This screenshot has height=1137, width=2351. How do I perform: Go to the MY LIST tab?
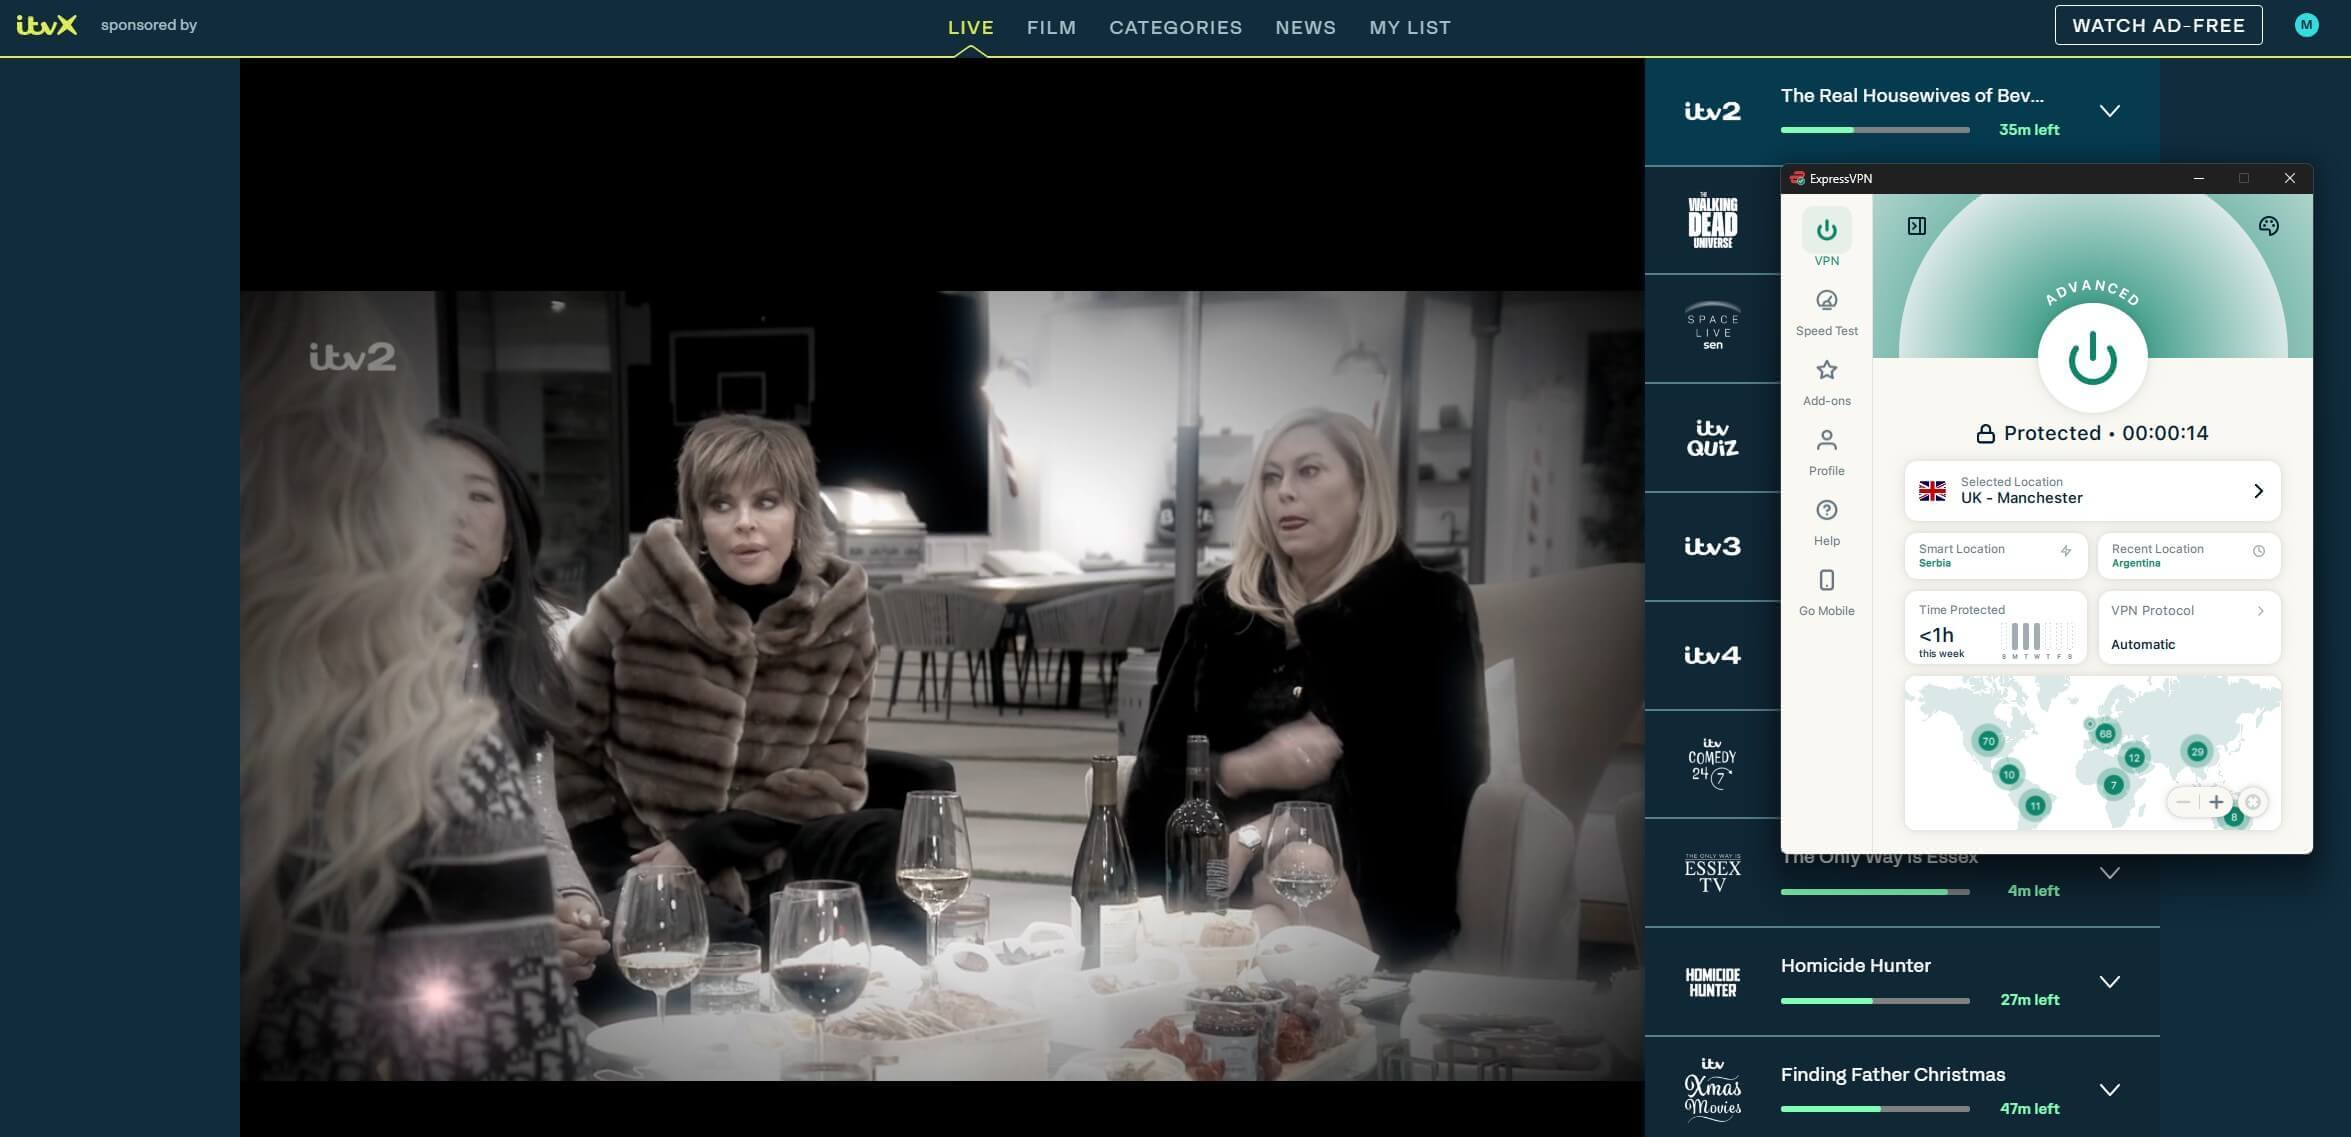click(1410, 28)
